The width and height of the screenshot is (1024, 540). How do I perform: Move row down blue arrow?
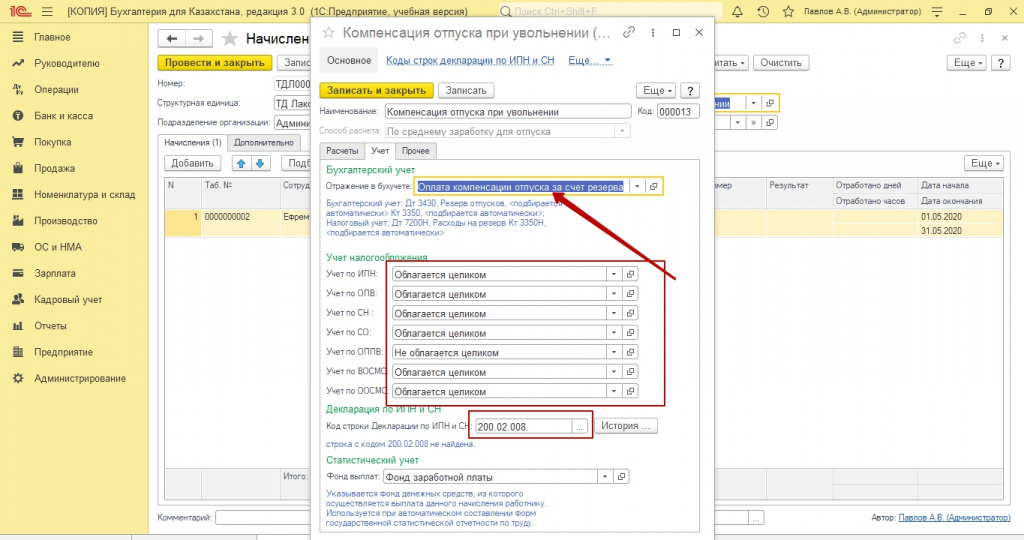click(260, 163)
